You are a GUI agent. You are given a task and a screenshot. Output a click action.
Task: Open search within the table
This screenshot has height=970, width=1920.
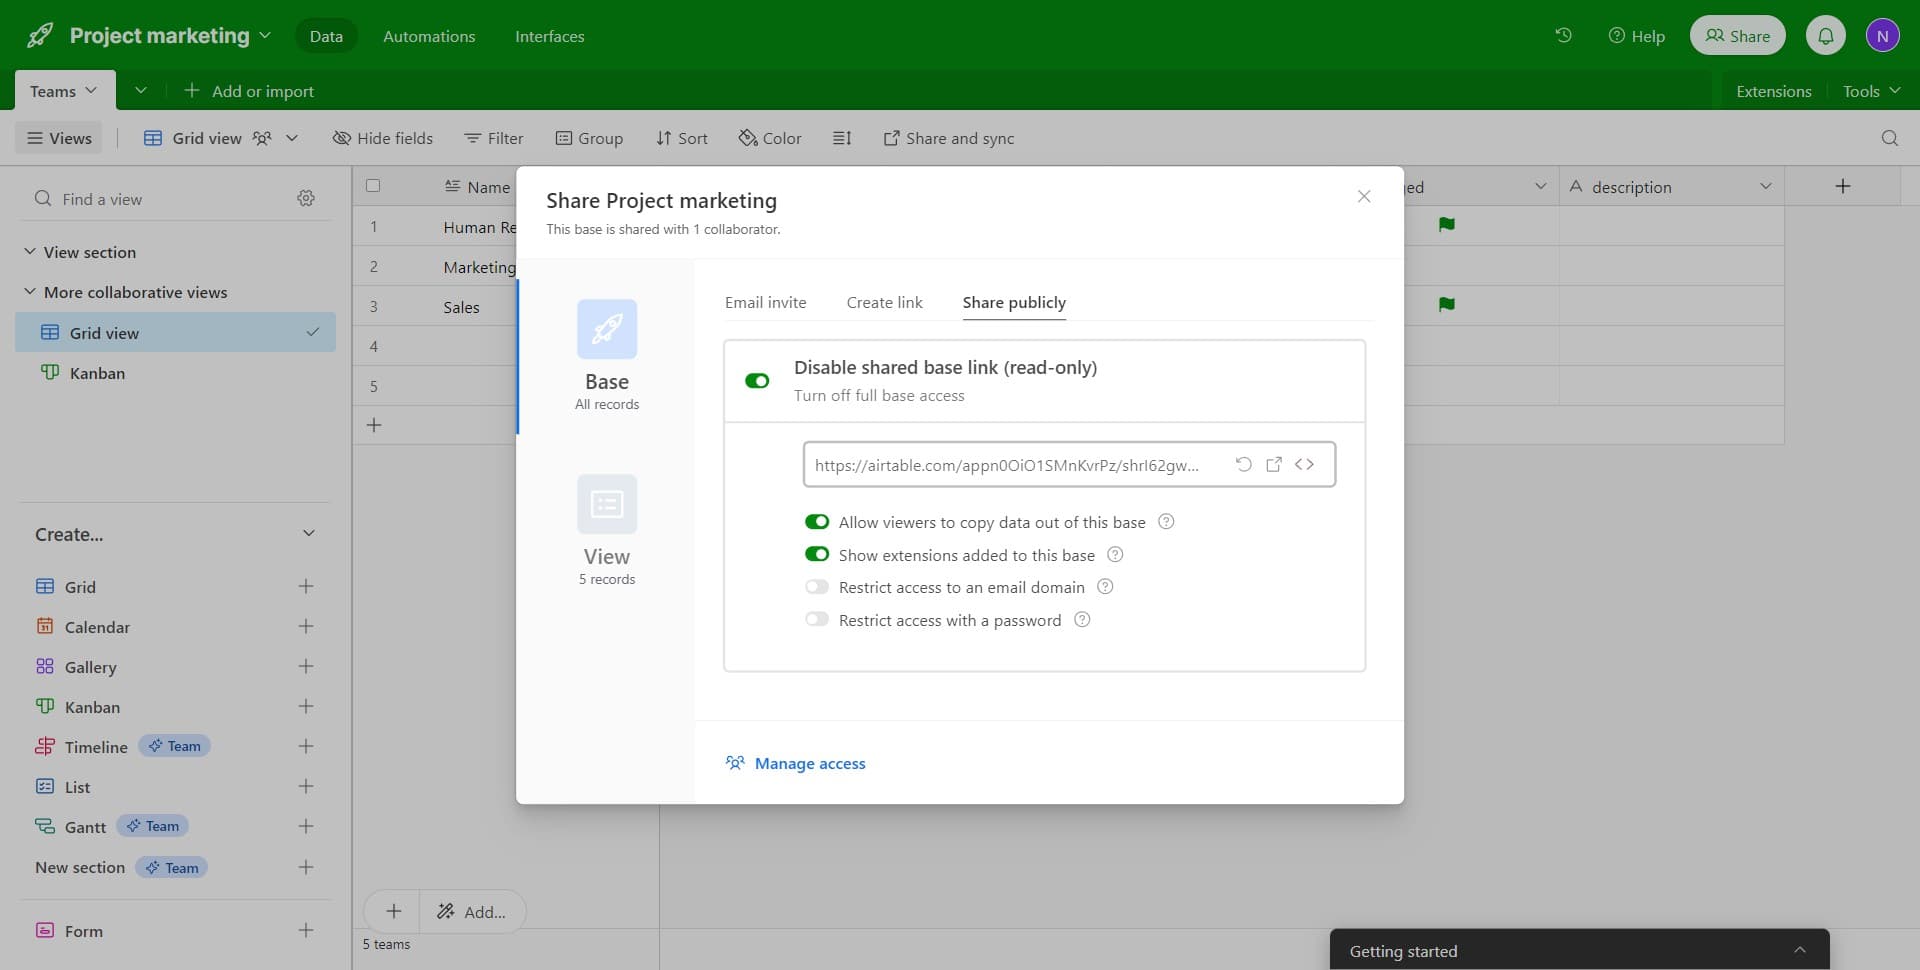1889,138
